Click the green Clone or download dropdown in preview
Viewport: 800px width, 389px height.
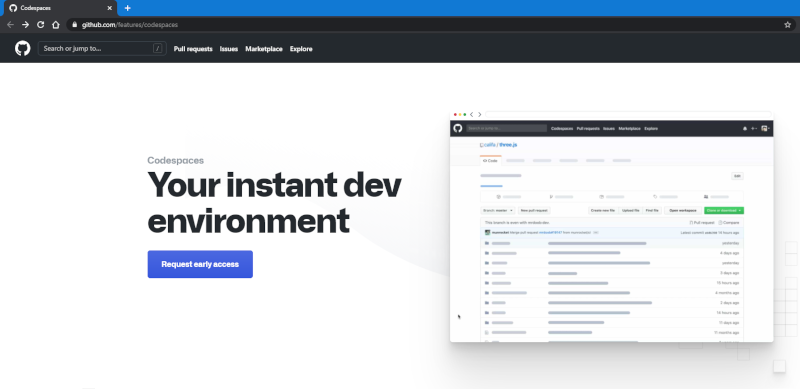[x=723, y=210]
